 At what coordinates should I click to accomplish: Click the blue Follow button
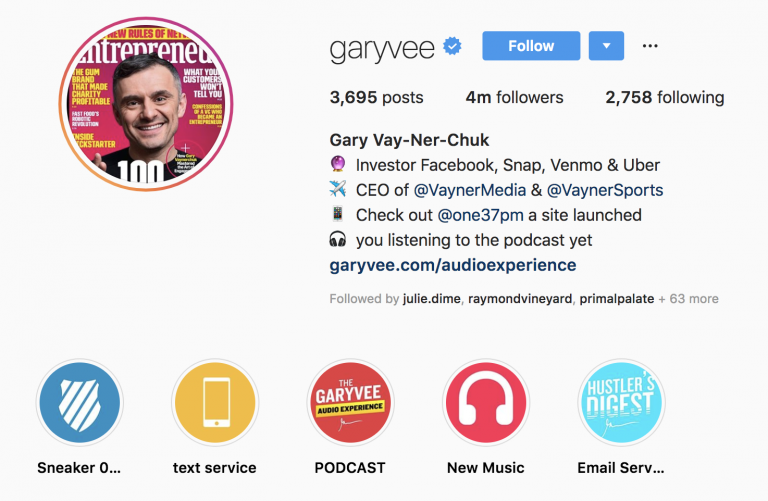[x=531, y=46]
